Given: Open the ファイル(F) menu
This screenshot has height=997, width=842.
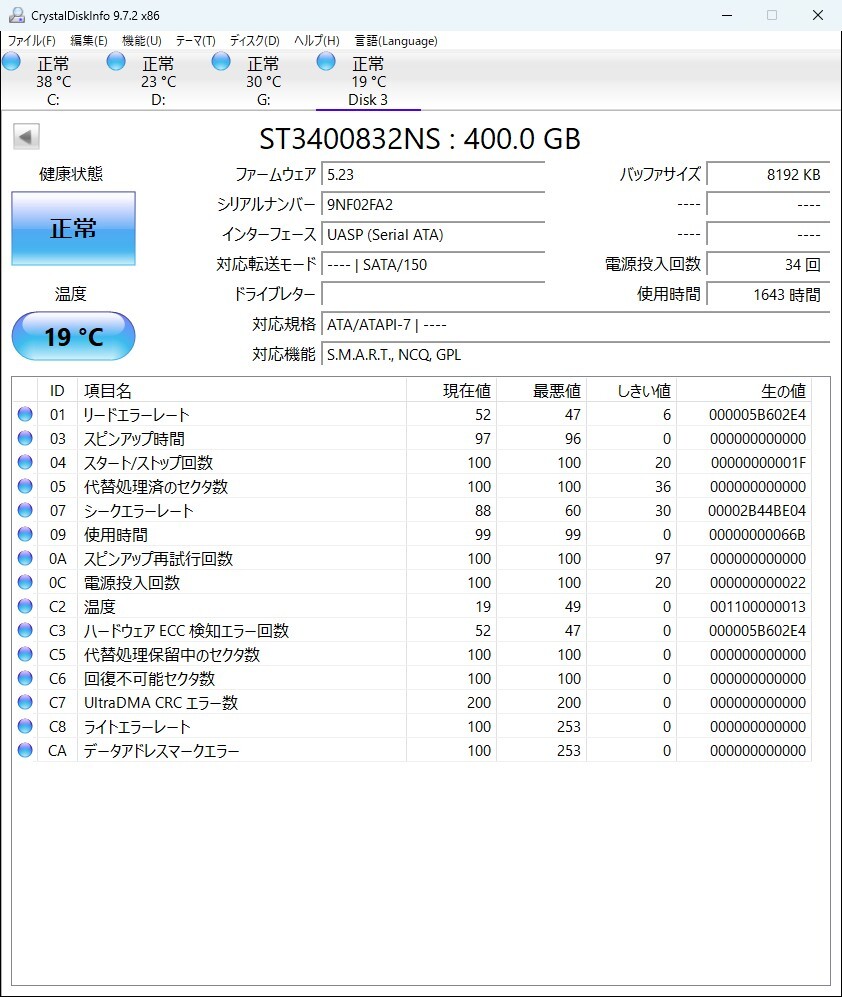Looking at the screenshot, I should coord(32,41).
